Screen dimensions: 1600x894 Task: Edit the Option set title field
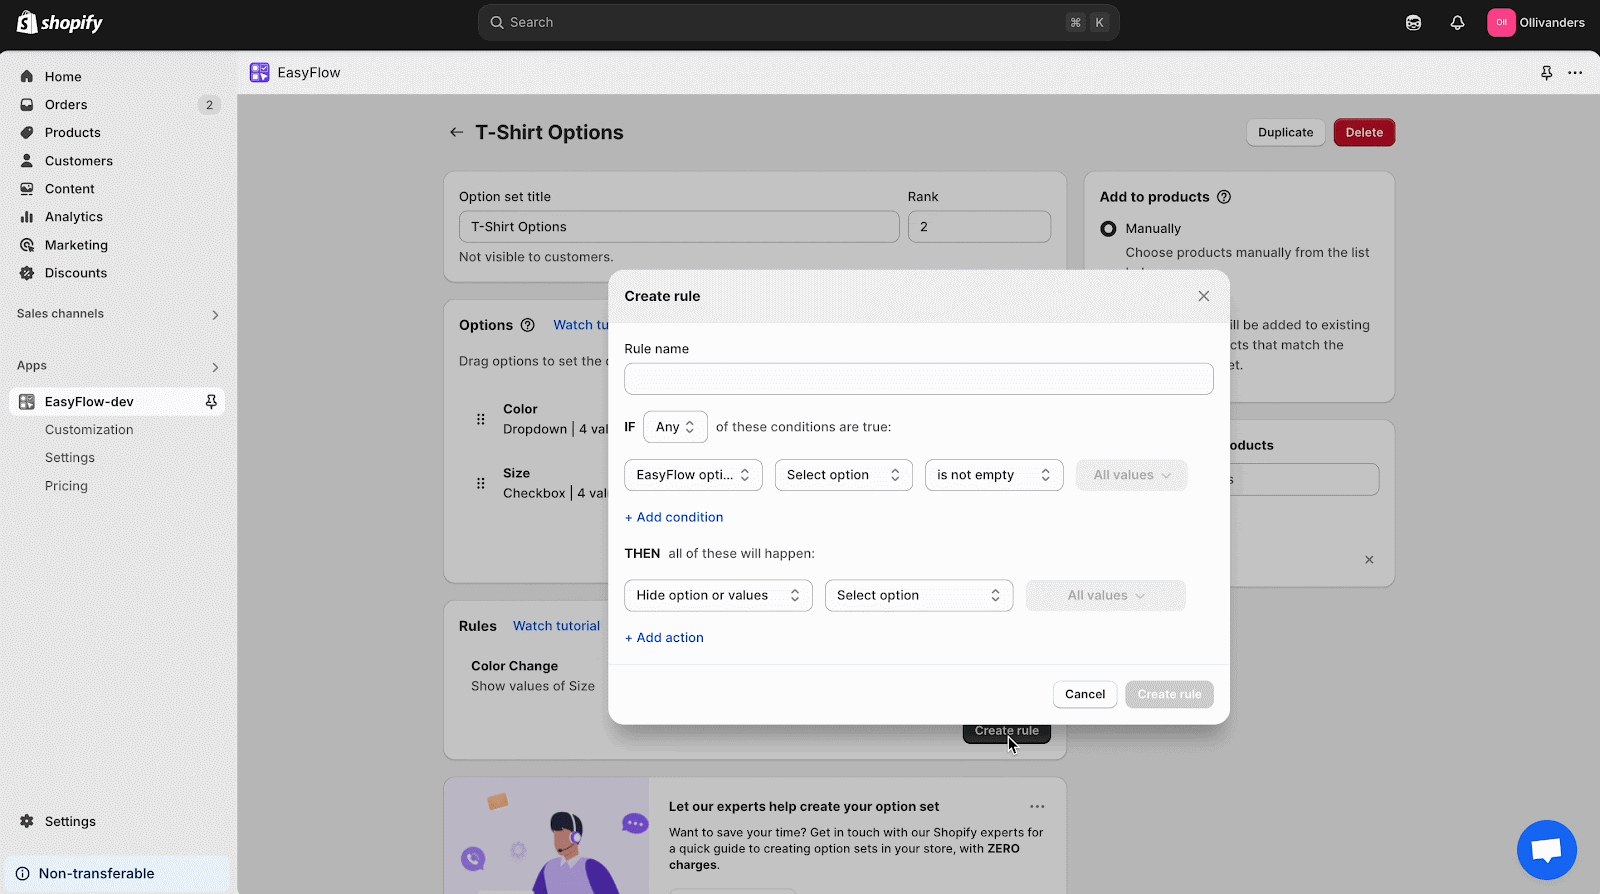point(679,227)
